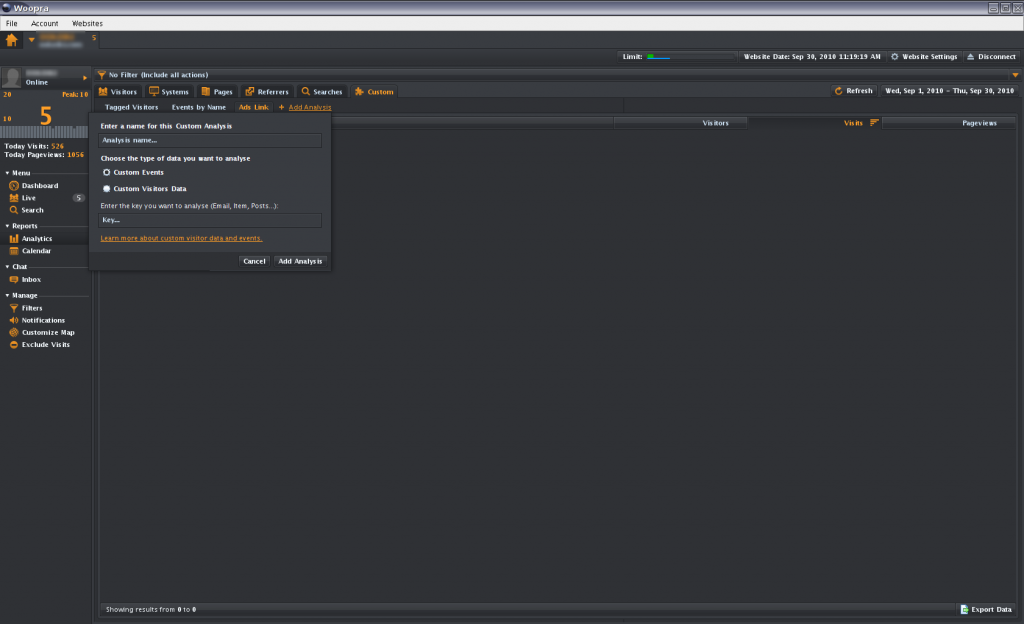Click the Key input field

[210, 220]
